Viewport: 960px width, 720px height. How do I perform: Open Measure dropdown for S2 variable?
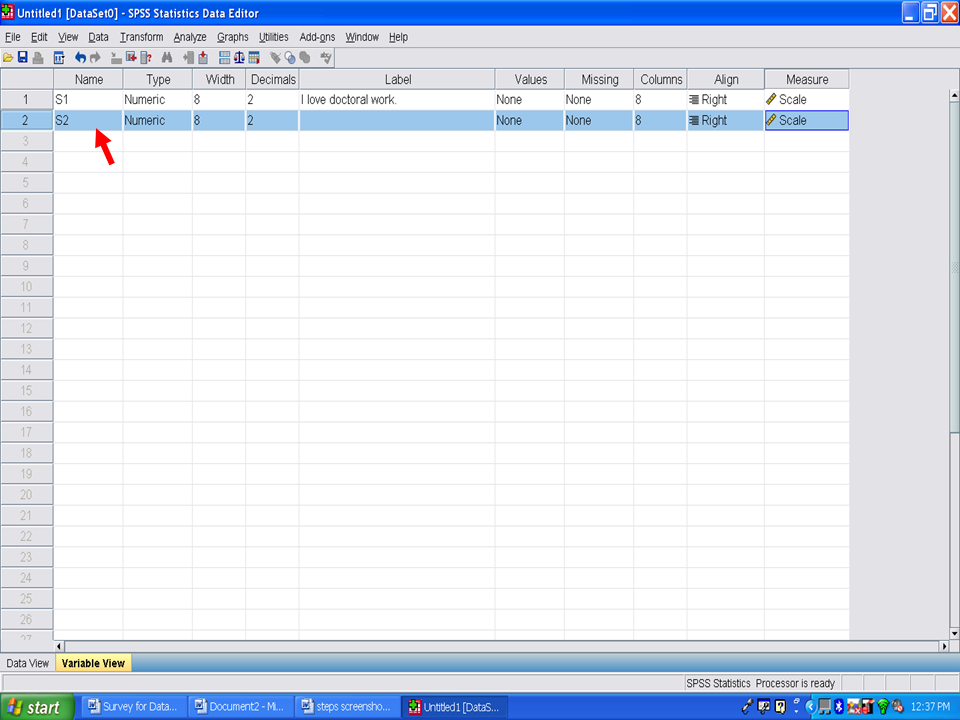(806, 120)
